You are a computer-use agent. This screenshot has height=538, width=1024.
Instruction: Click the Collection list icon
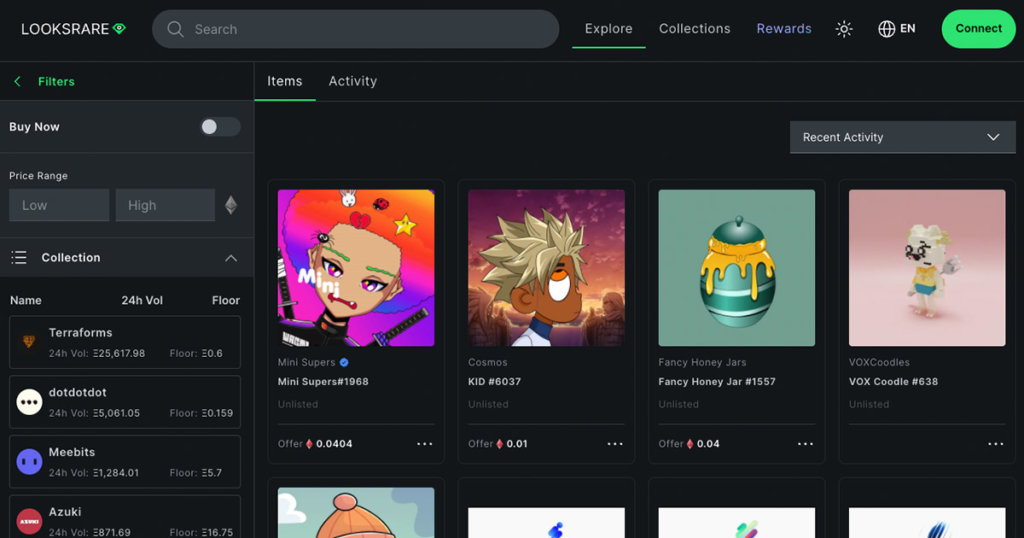pyautogui.click(x=19, y=258)
